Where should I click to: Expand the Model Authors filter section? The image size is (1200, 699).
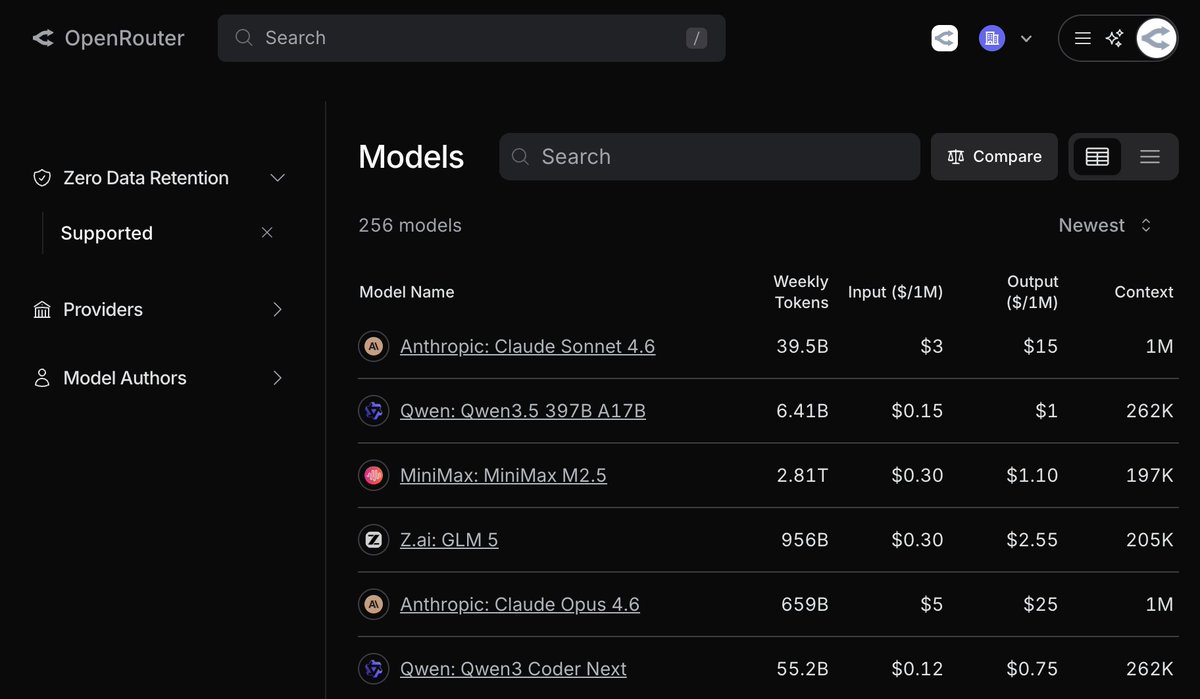pyautogui.click(x=278, y=378)
